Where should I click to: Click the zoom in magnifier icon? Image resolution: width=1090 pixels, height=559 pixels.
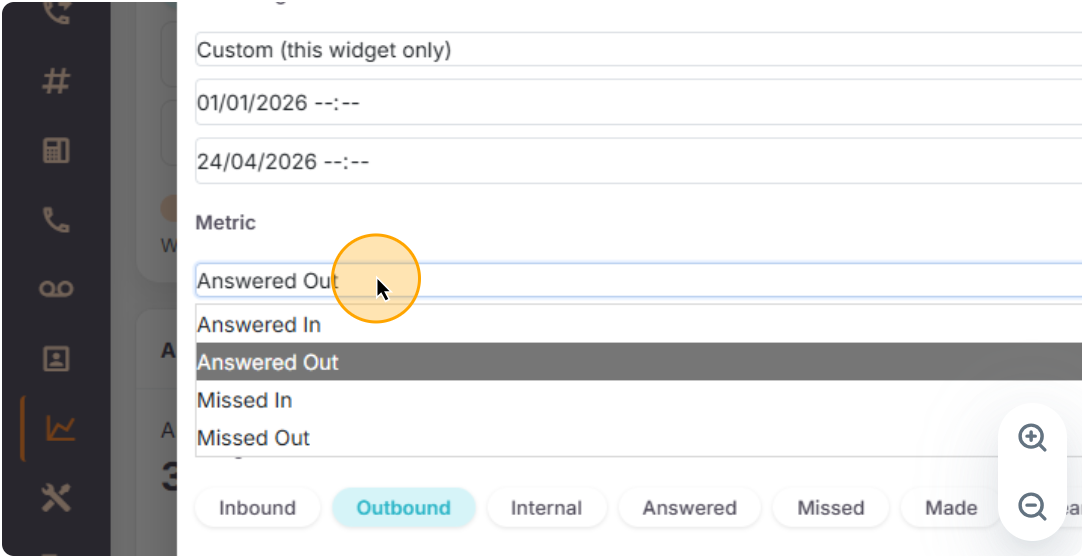(x=1032, y=438)
